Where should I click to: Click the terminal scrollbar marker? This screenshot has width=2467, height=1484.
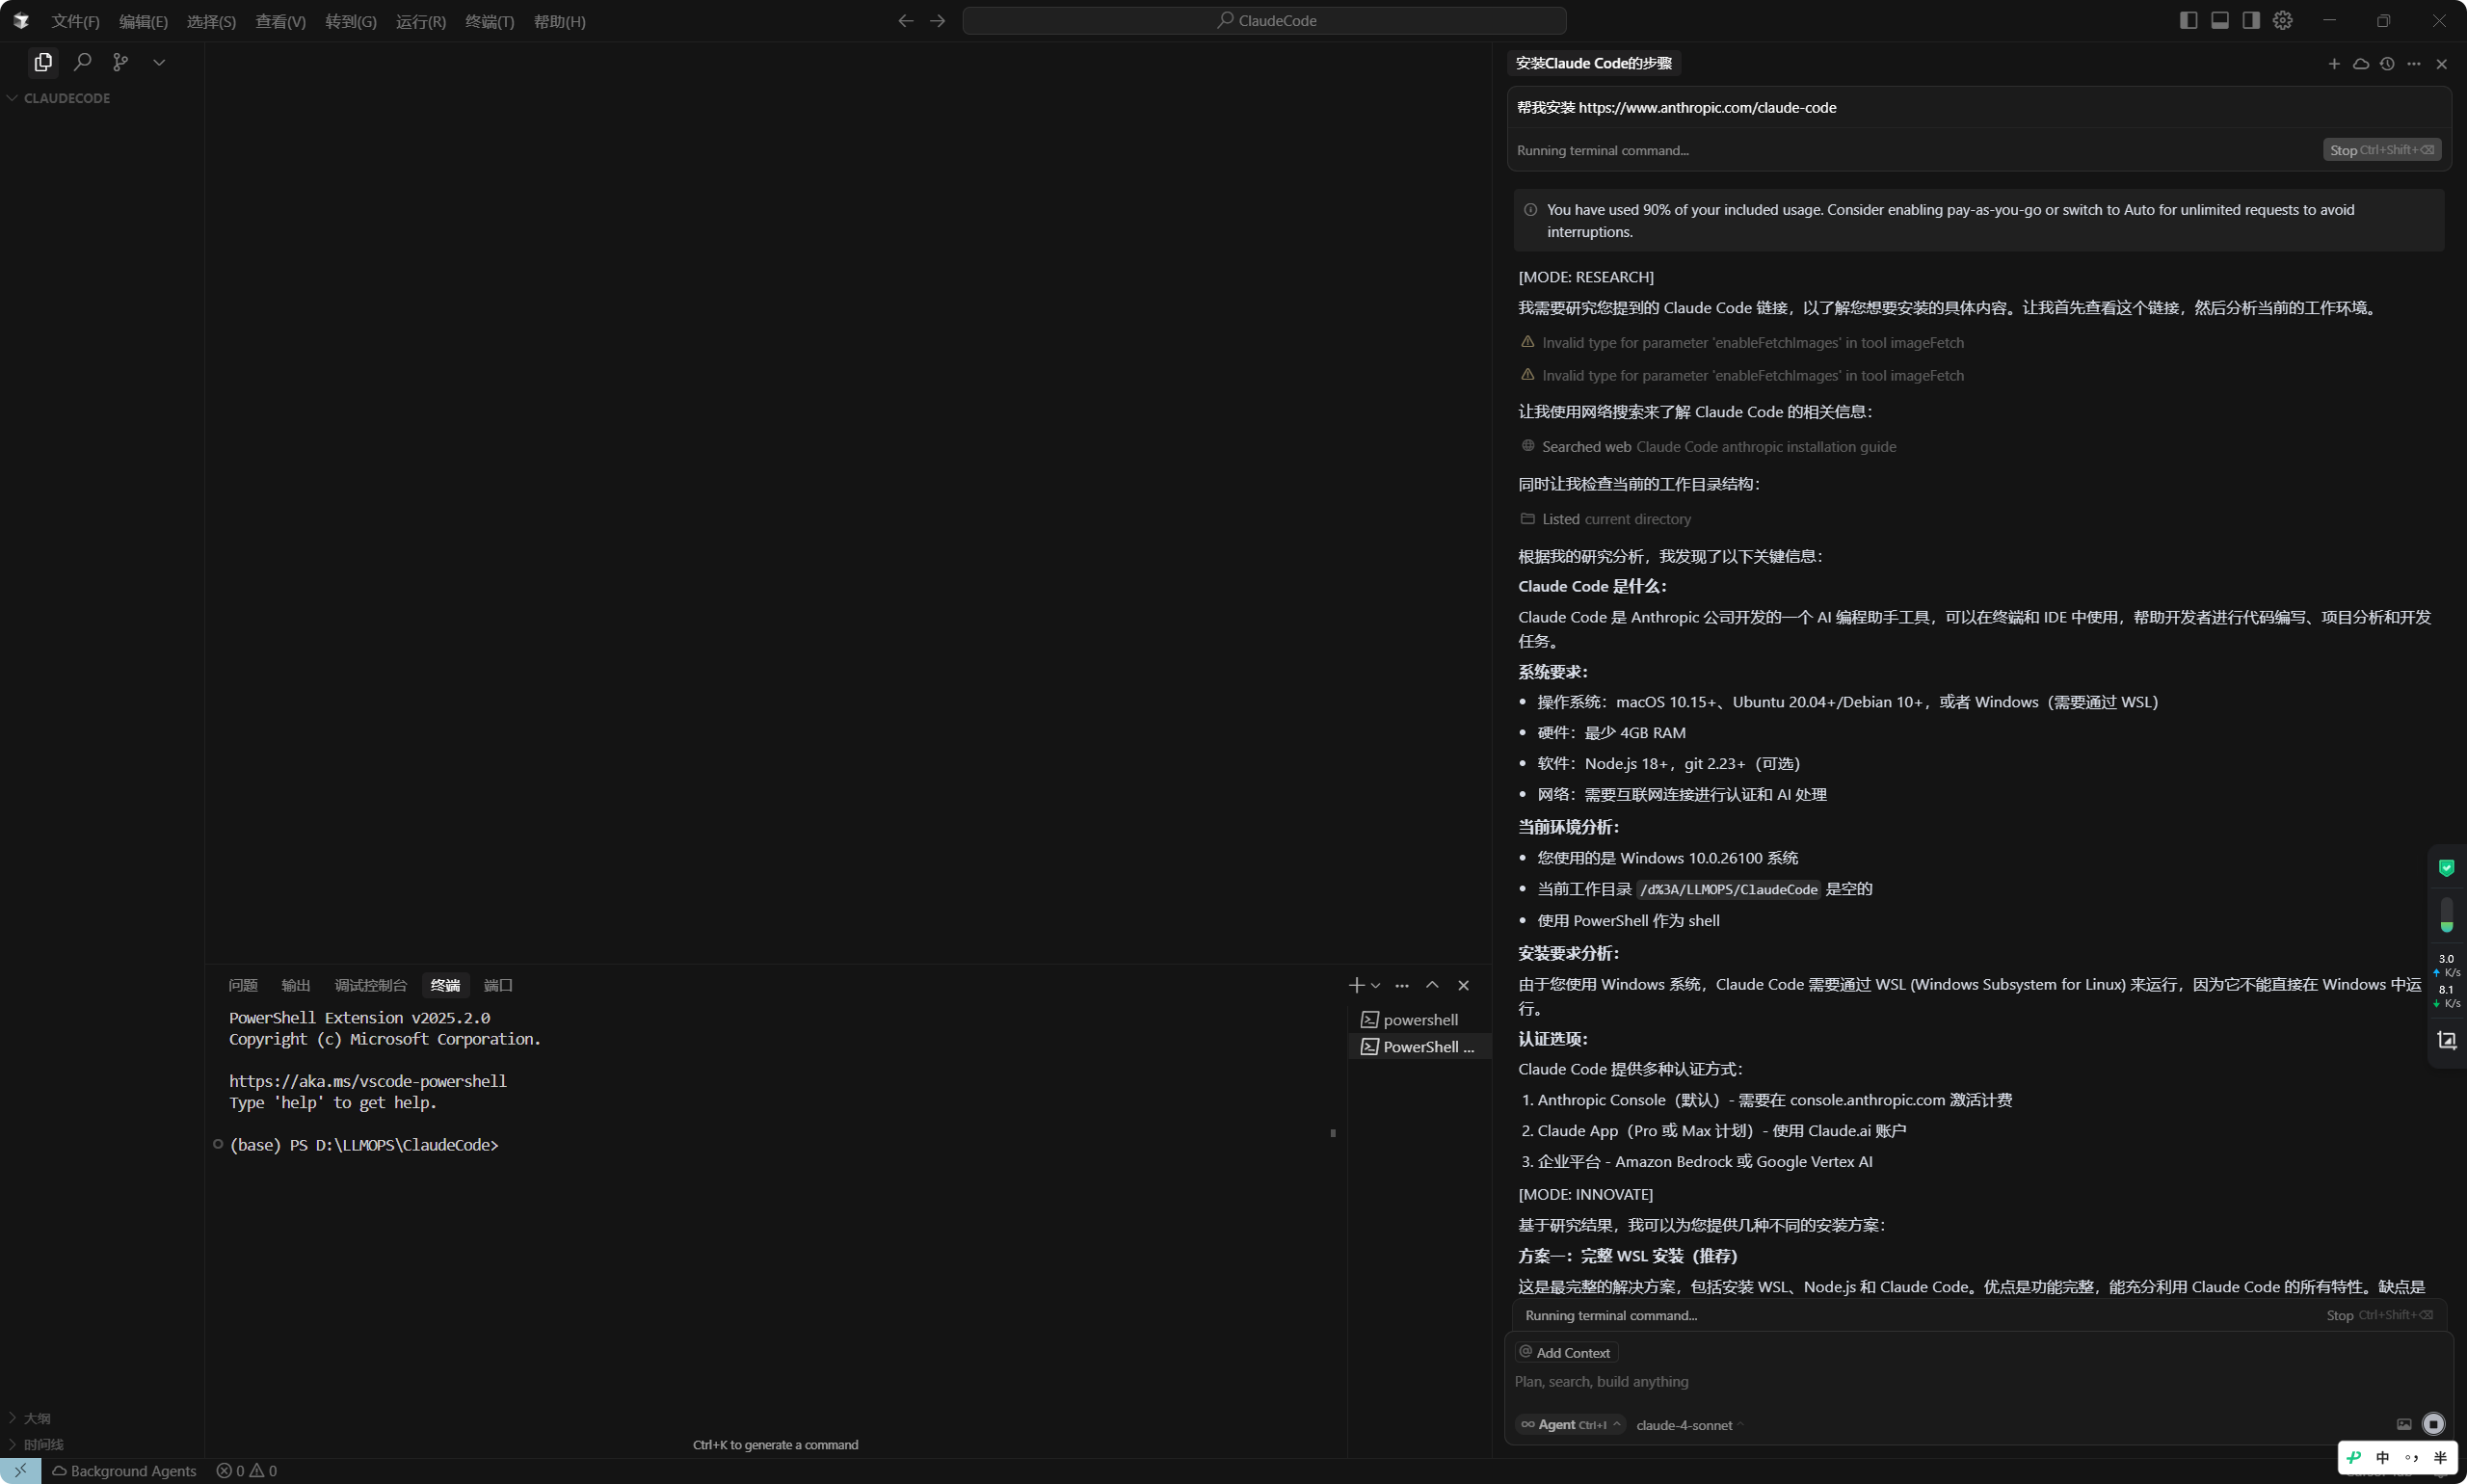1333,1133
